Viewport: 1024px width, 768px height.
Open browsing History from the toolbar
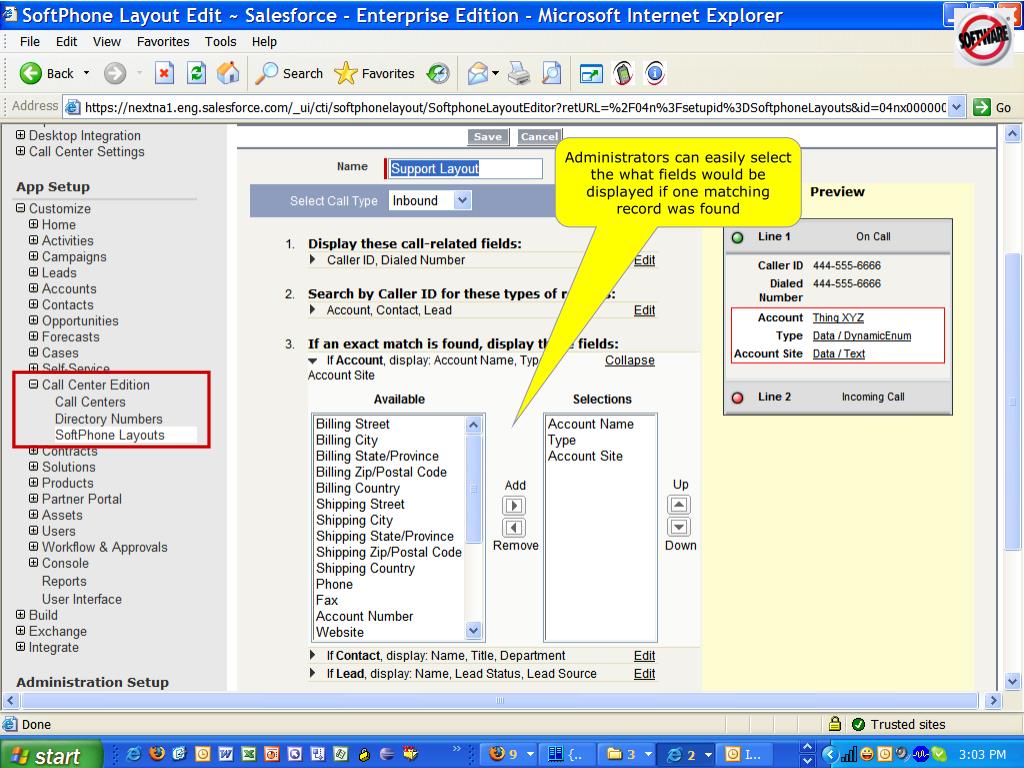(x=438, y=73)
